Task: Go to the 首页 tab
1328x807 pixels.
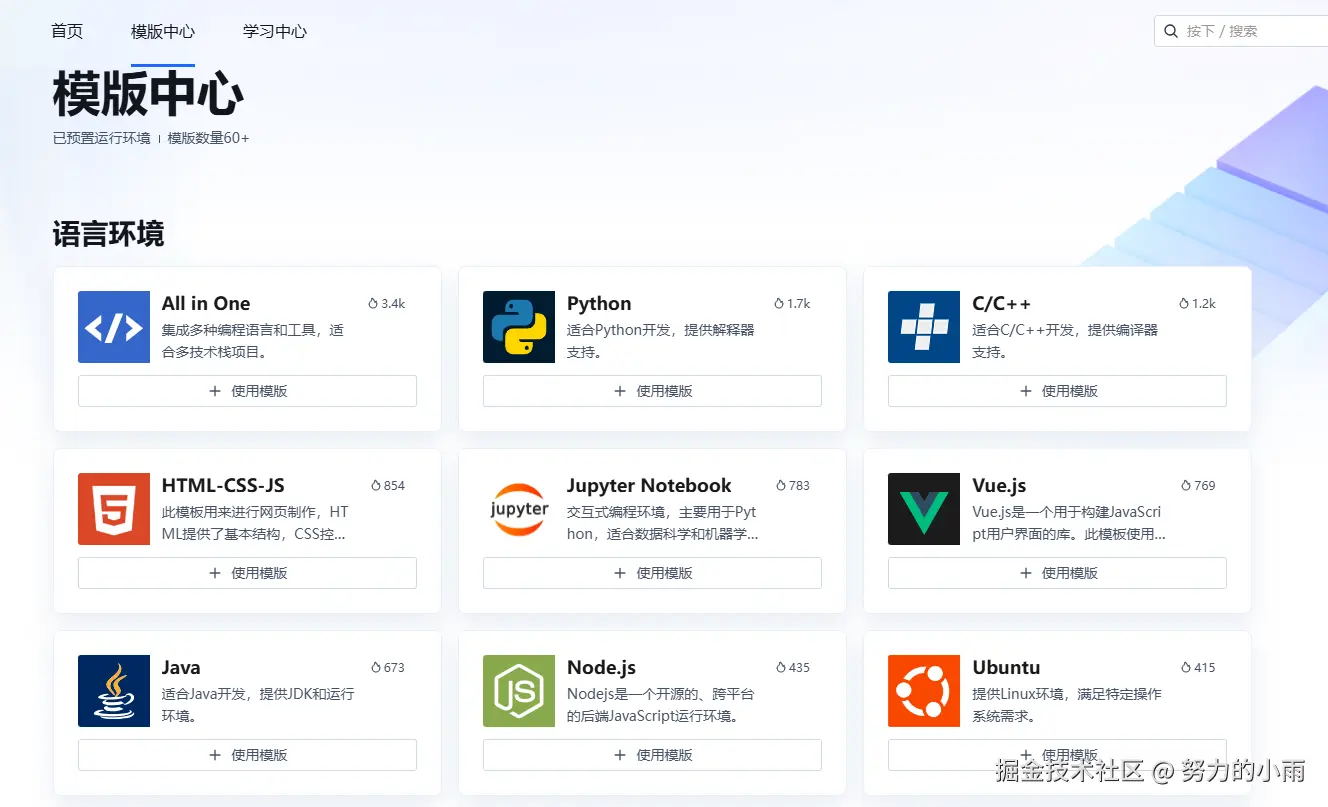Action: click(67, 31)
